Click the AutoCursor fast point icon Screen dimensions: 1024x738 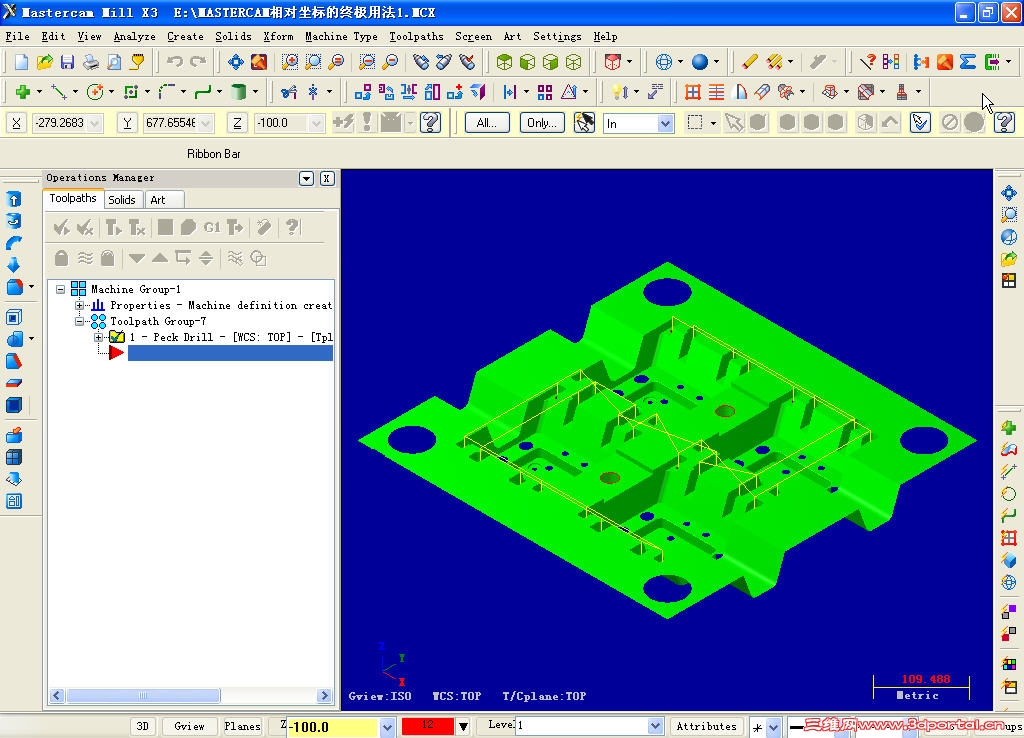(344, 122)
